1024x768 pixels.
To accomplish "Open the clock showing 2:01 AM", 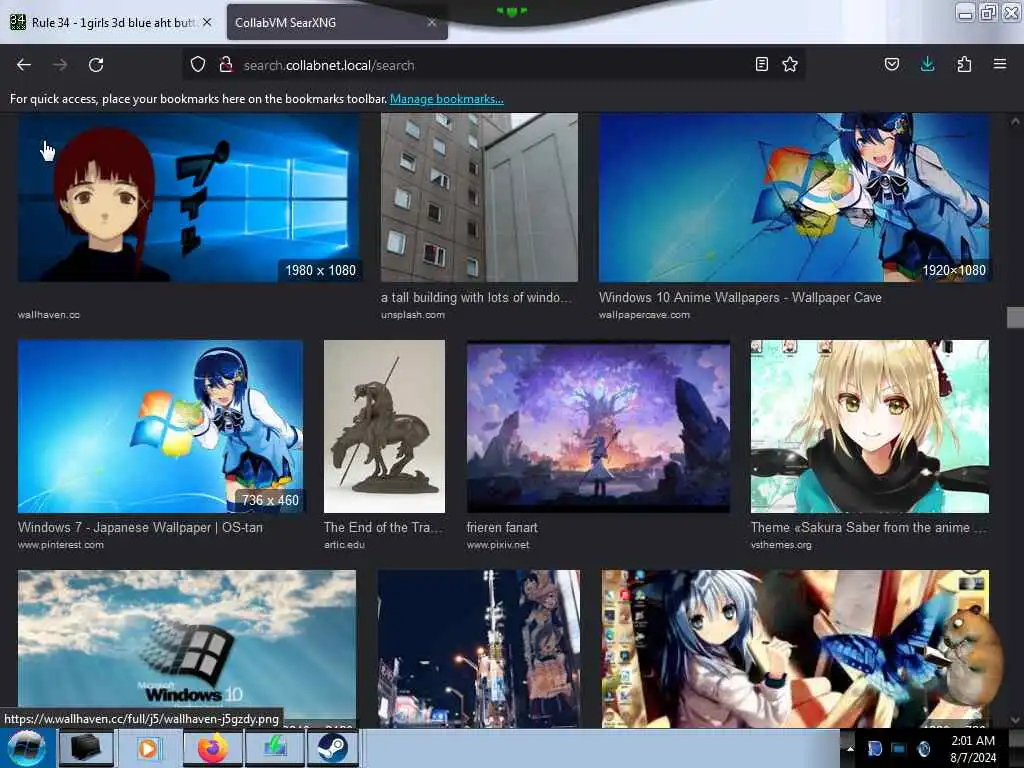I will pyautogui.click(x=973, y=749).
